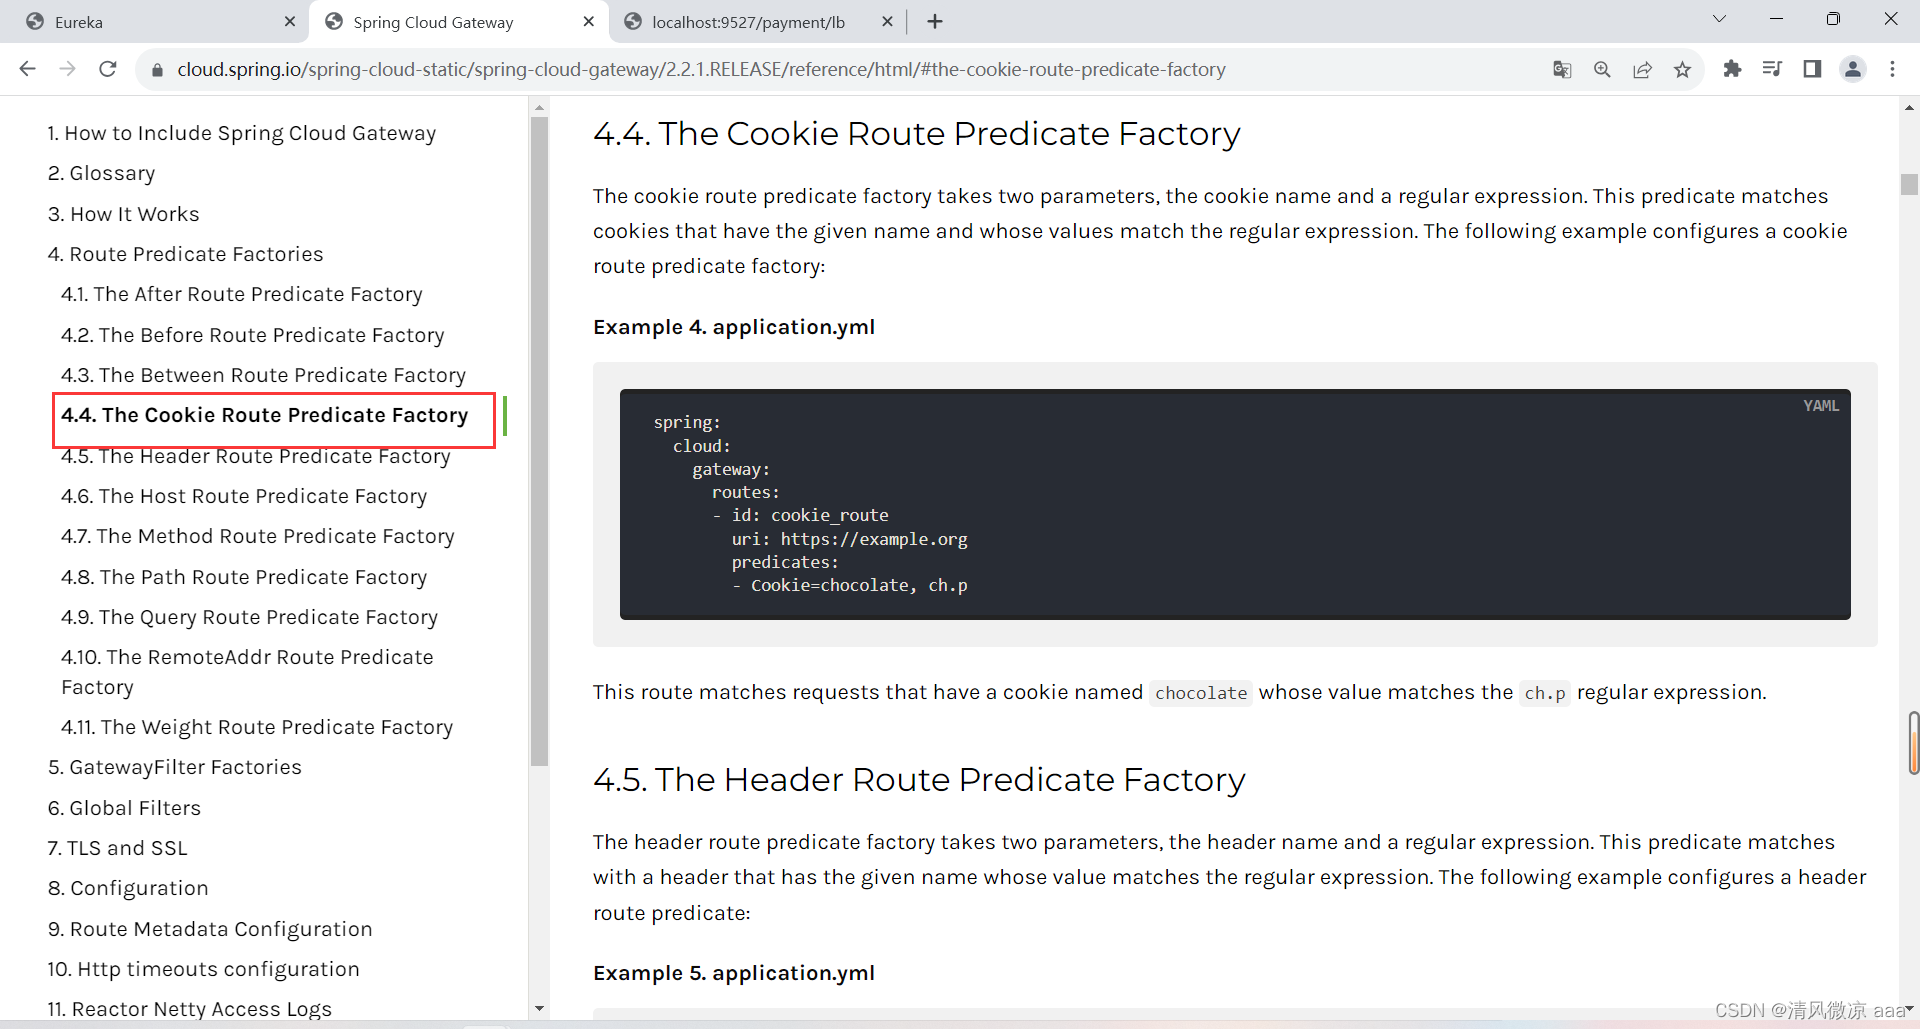Go to After Route Predicate Factory
Viewport: 1920px width, 1029px height.
coord(241,294)
